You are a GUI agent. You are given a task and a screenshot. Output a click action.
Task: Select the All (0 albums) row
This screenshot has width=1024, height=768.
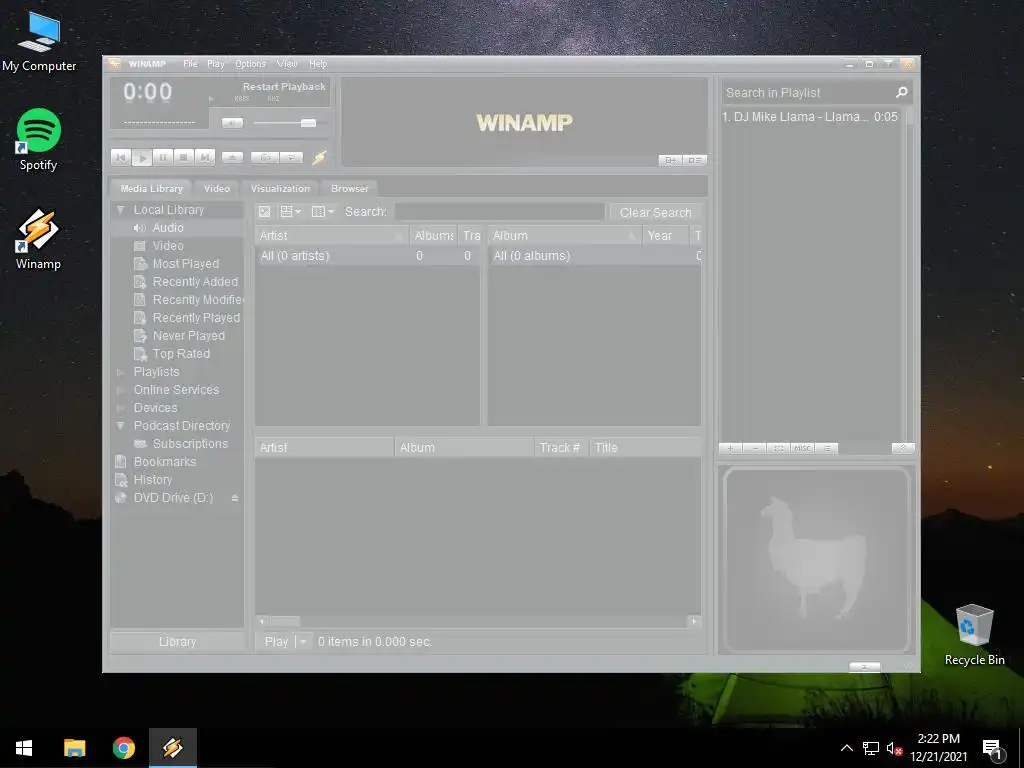coord(594,256)
